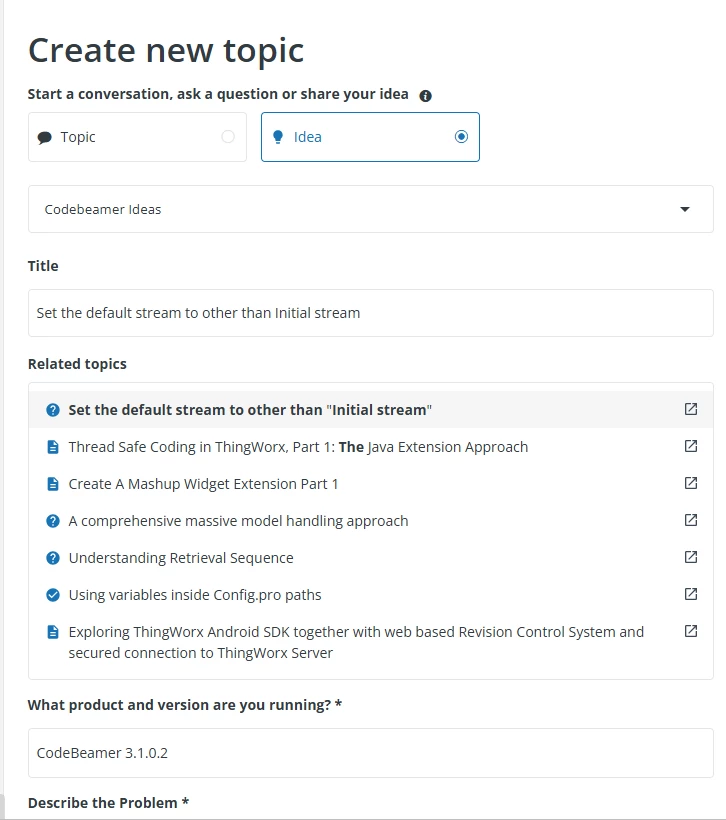Open Understanding Retrieval Sequence topic
Viewport: 726px width, 820px height.
point(181,558)
